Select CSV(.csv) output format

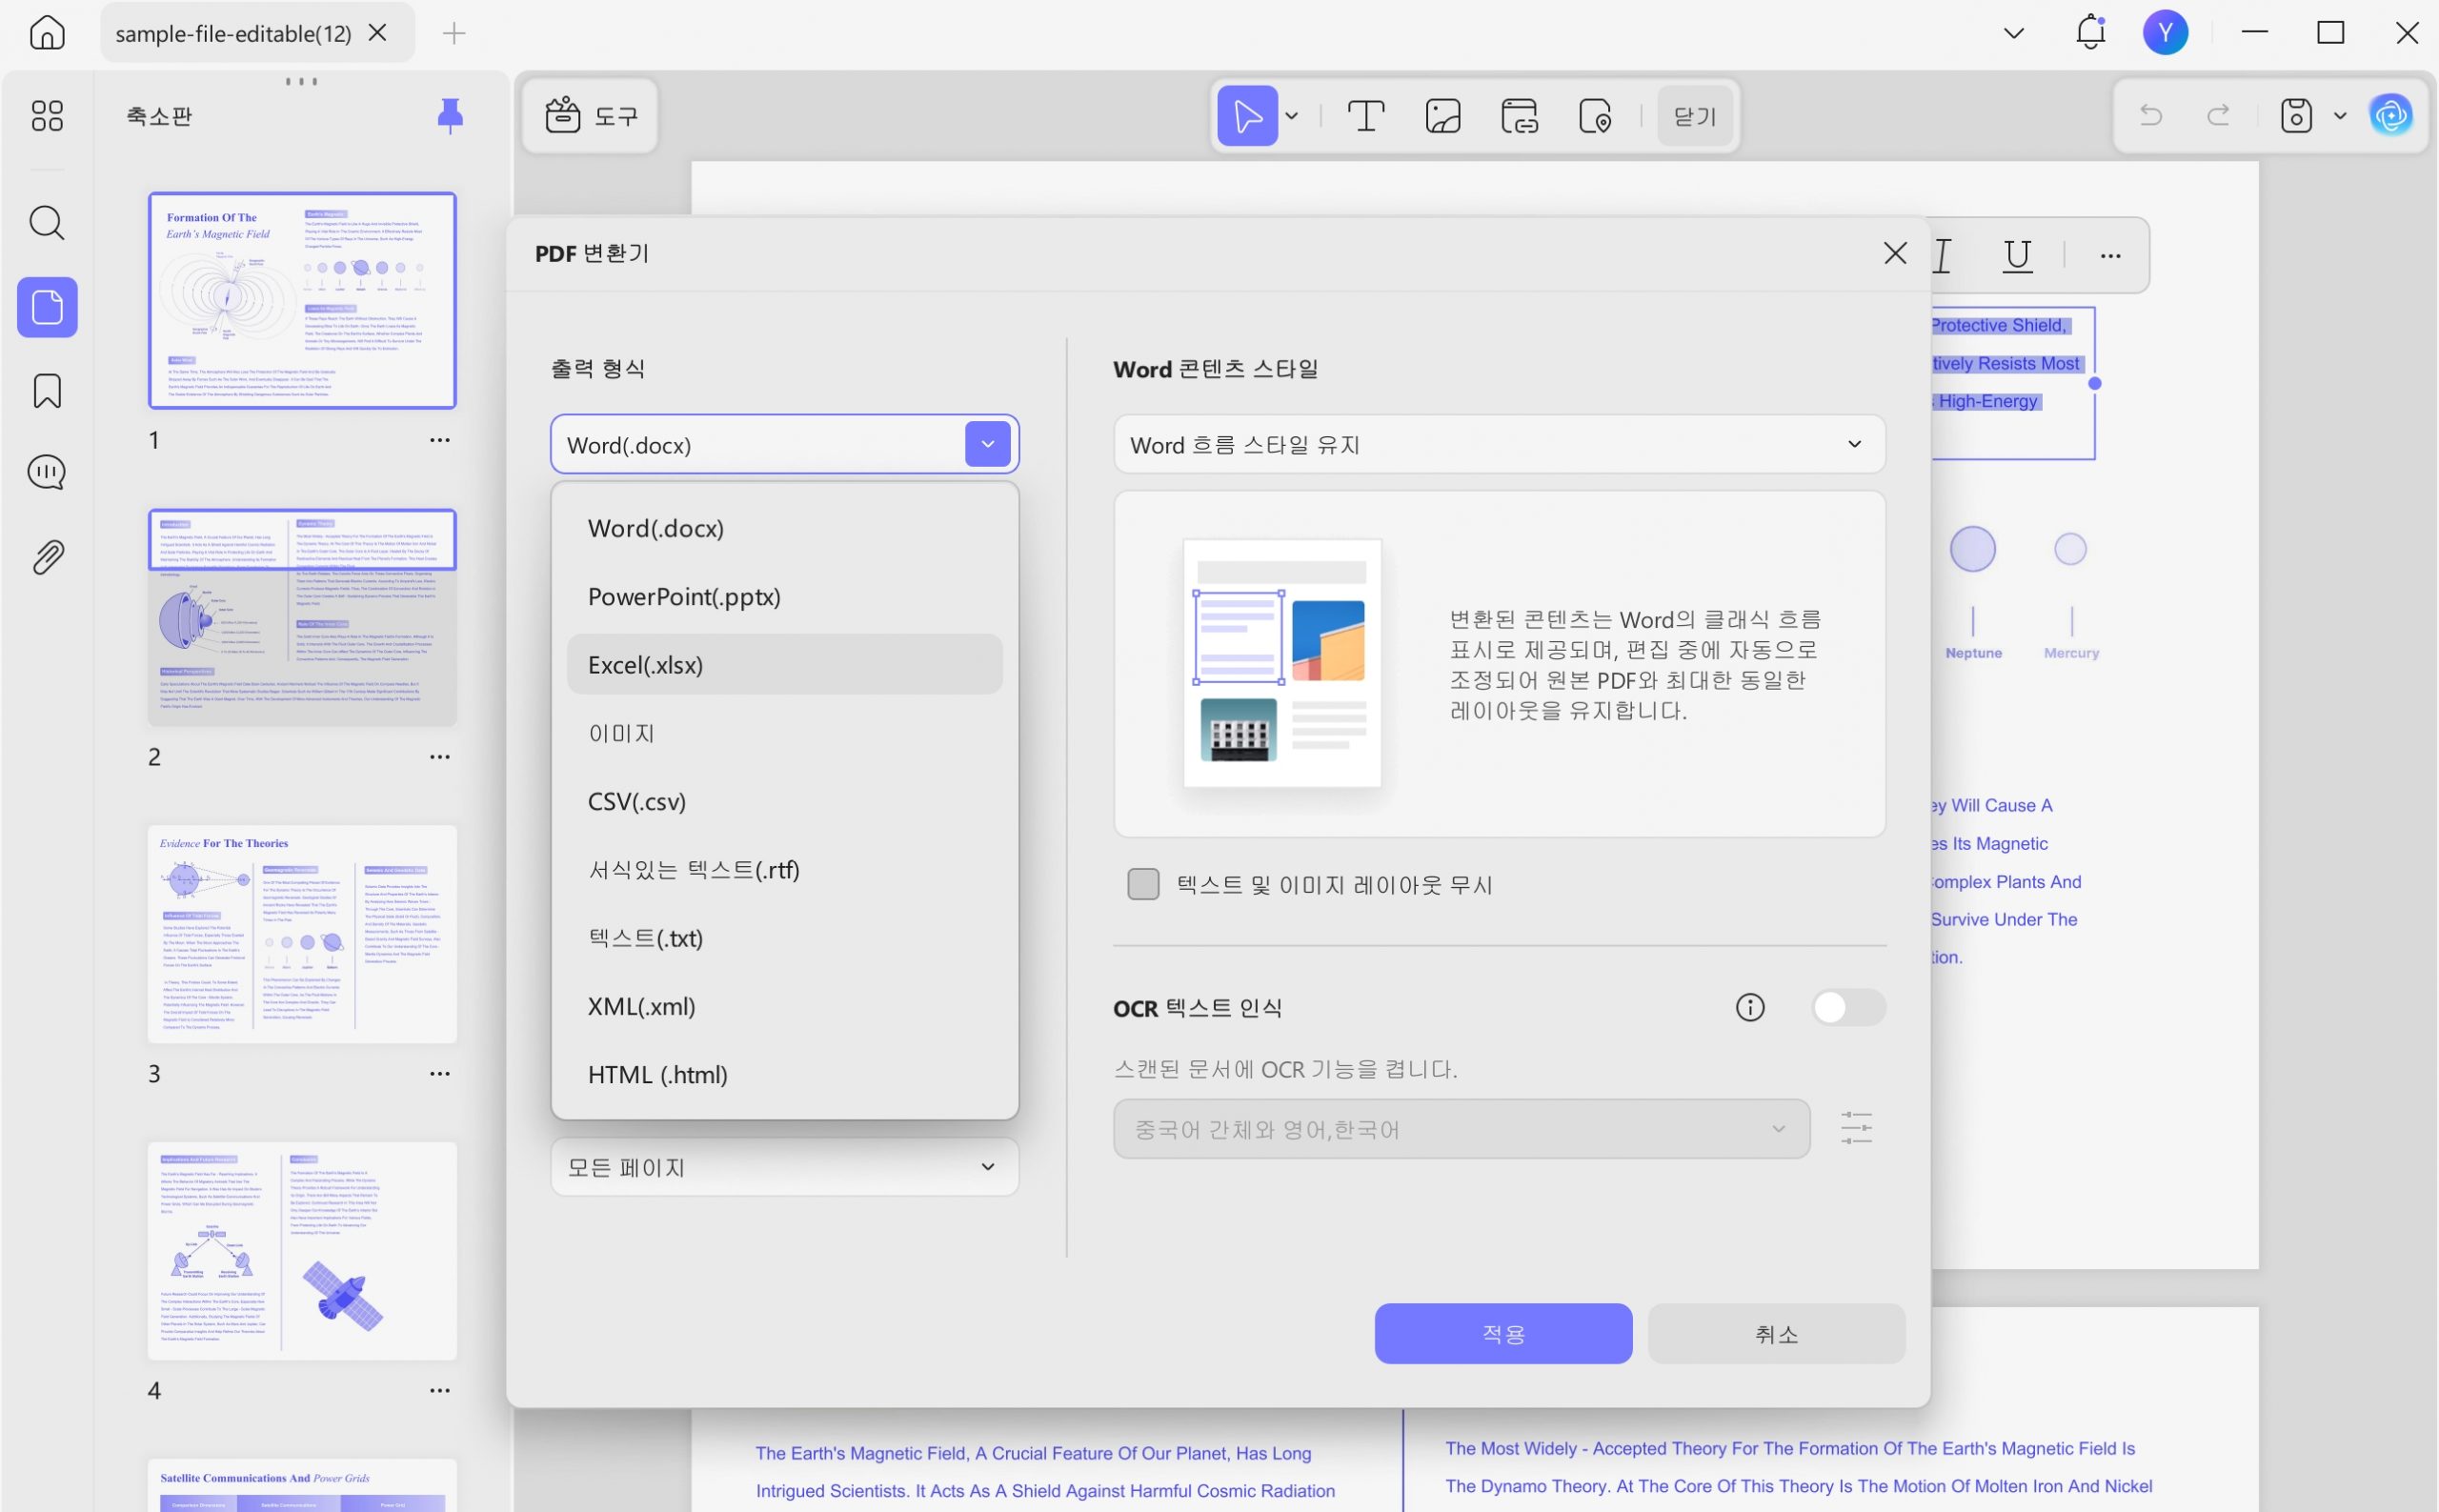pyautogui.click(x=784, y=801)
